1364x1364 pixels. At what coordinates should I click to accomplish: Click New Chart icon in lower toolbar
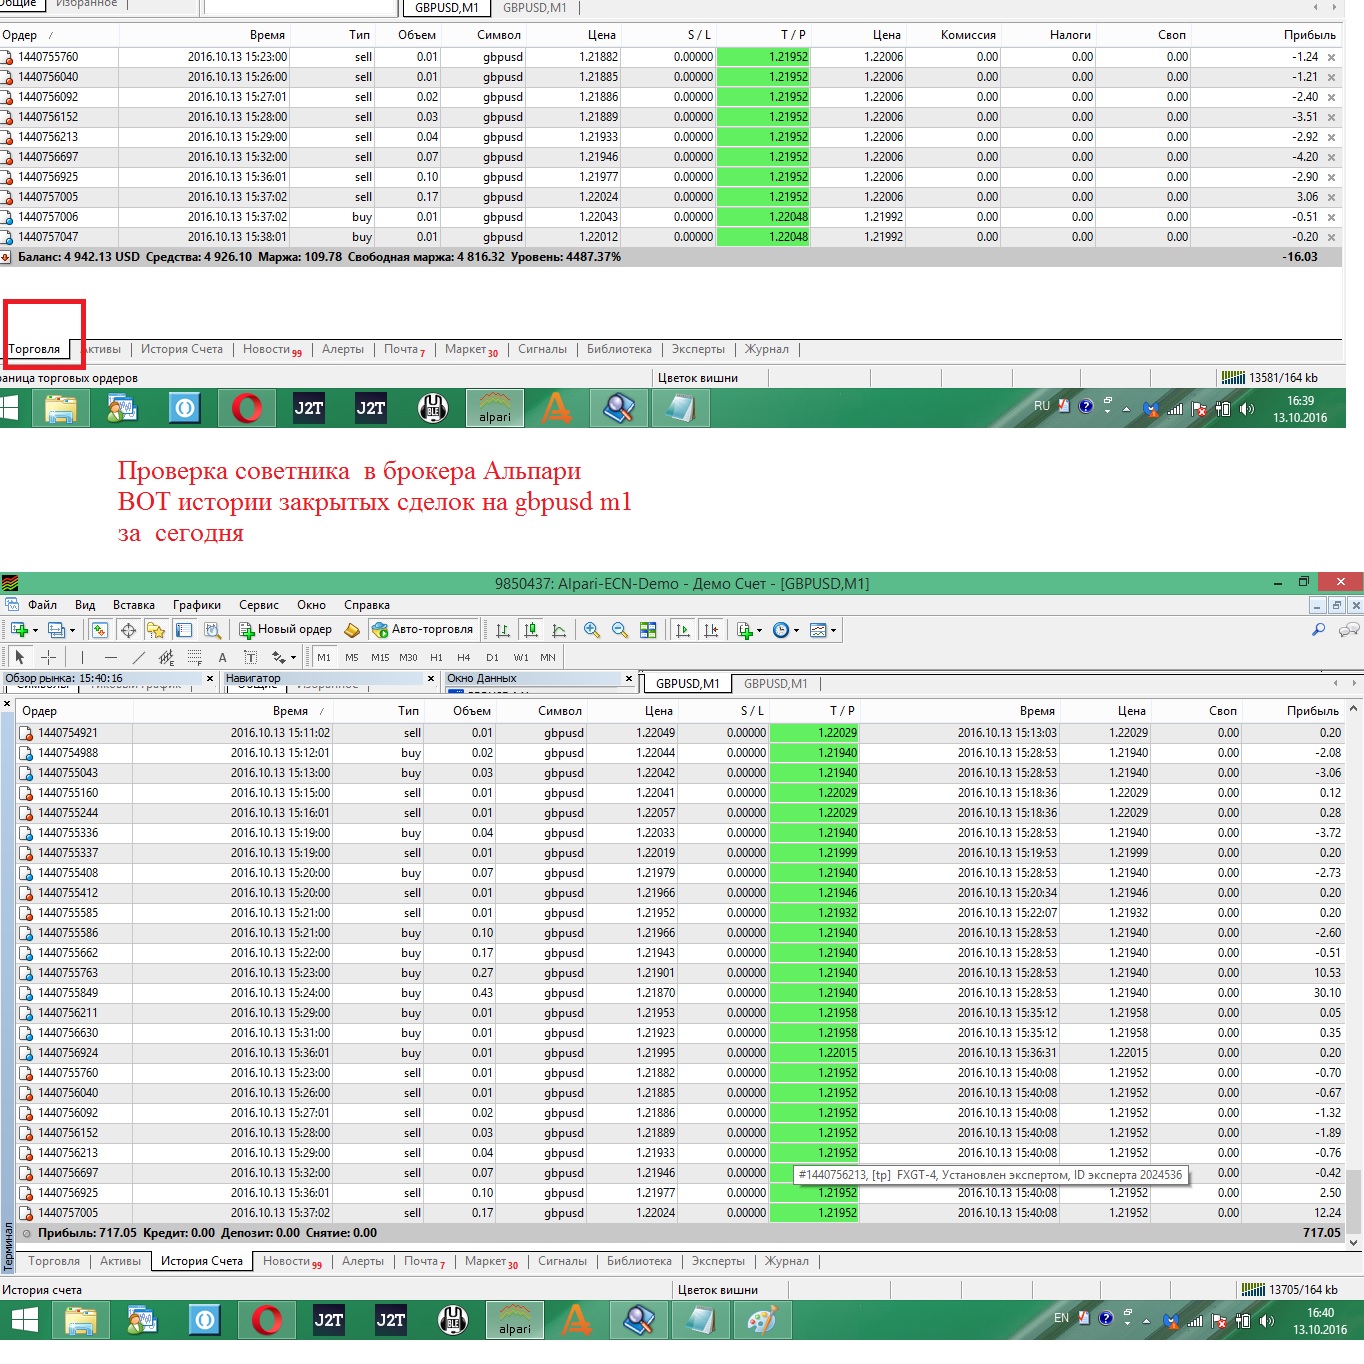tap(19, 630)
